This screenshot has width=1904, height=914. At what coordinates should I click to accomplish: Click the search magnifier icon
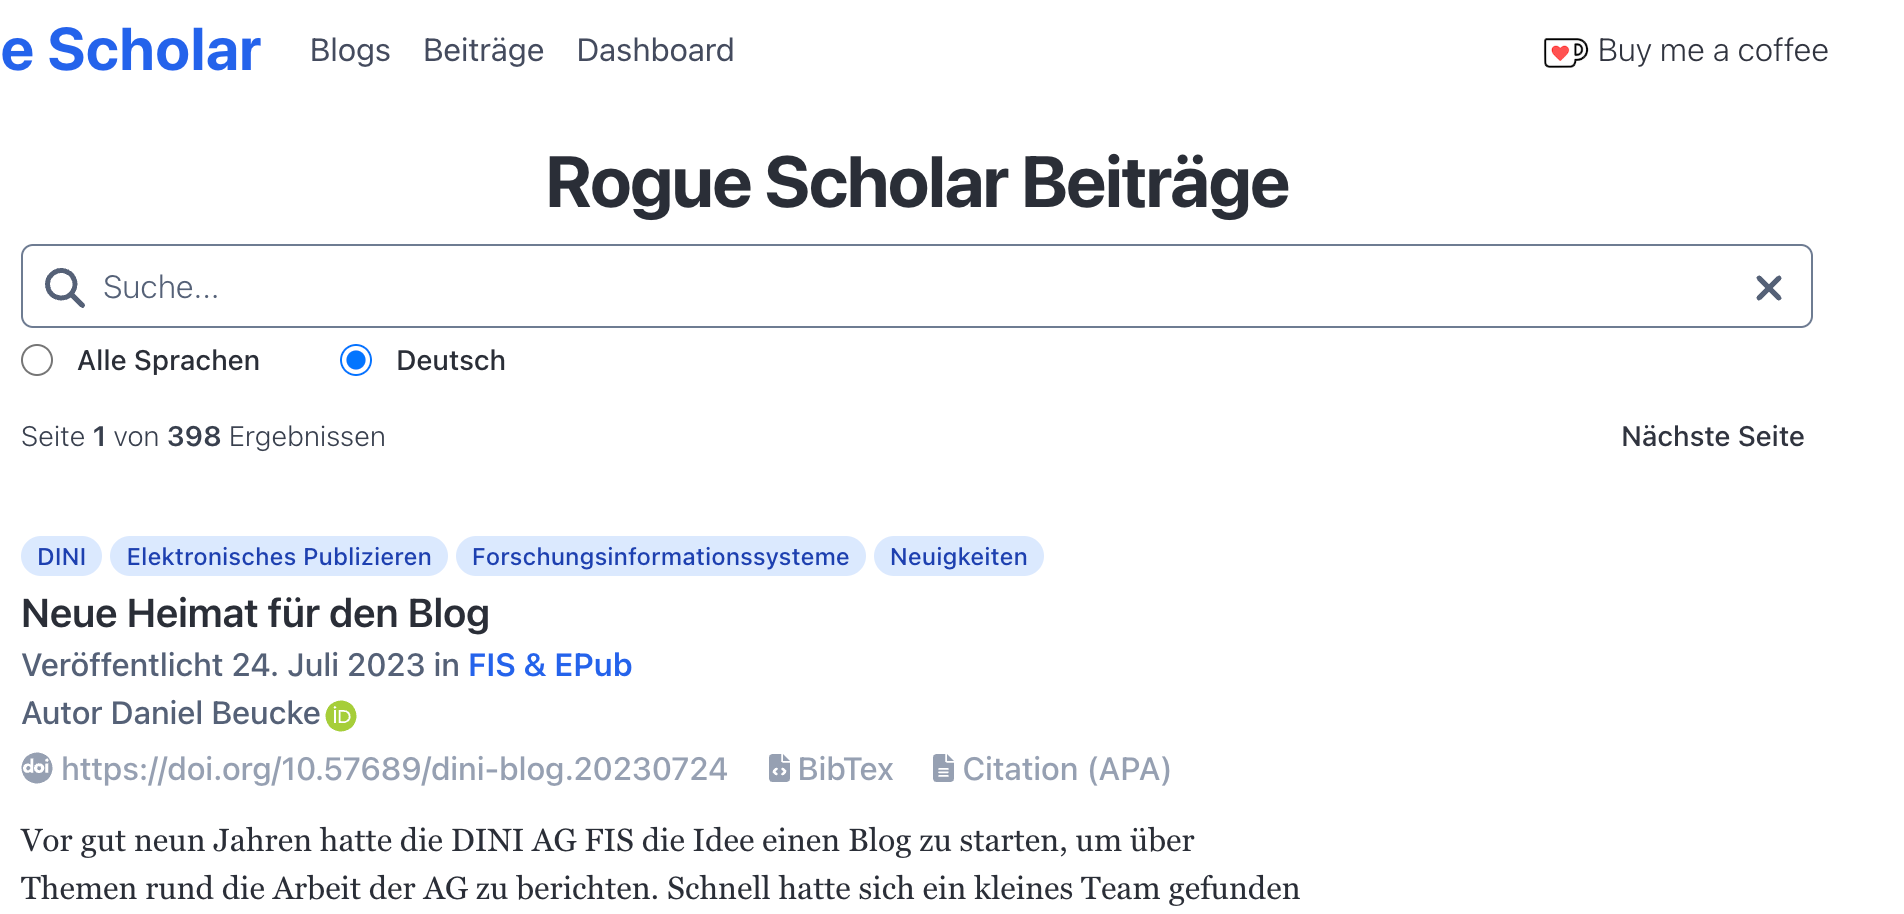(x=64, y=287)
